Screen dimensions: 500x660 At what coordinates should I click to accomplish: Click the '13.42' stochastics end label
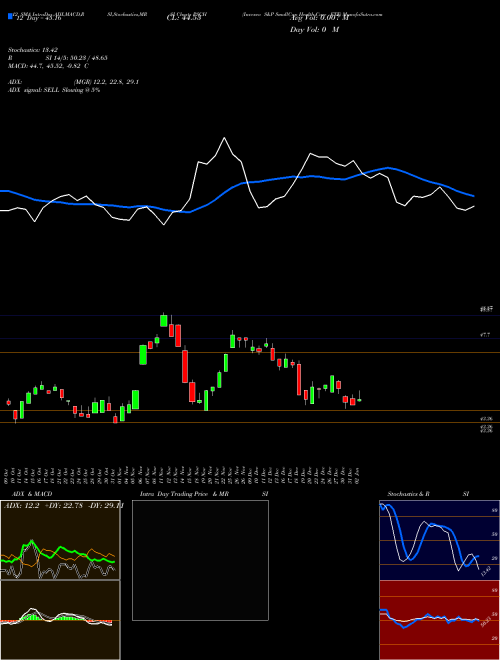(x=485, y=572)
